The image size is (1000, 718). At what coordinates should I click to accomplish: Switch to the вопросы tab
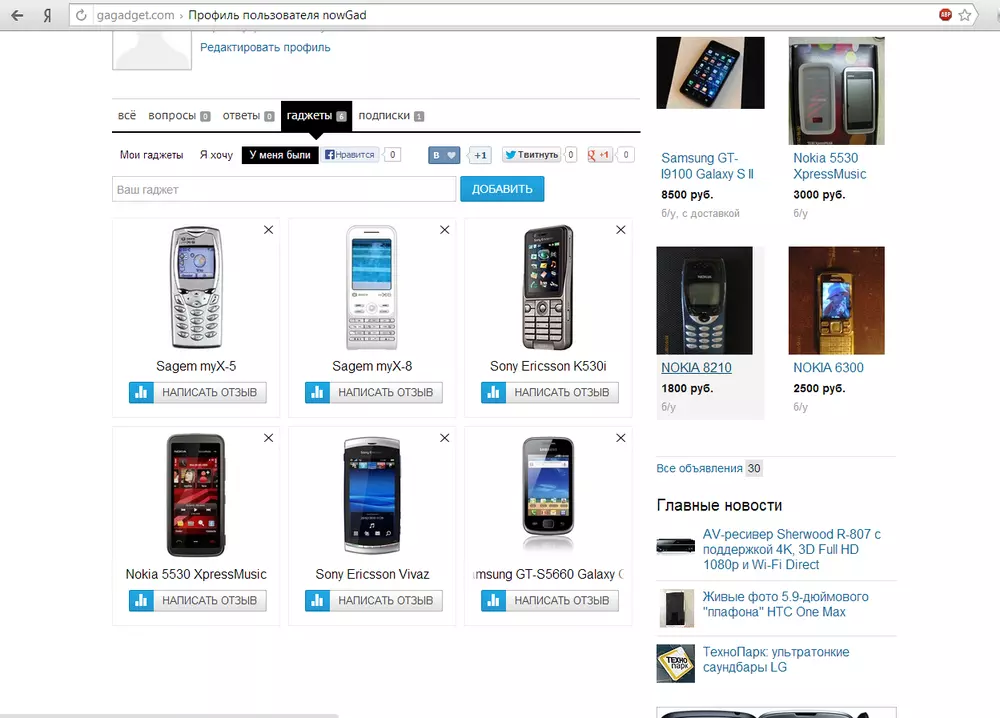coord(179,115)
